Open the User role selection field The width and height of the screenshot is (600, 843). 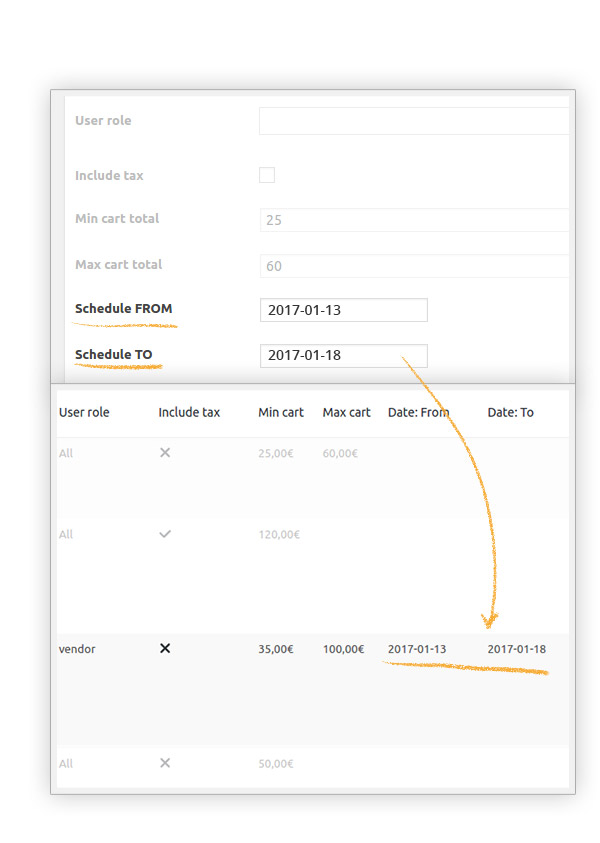413,120
